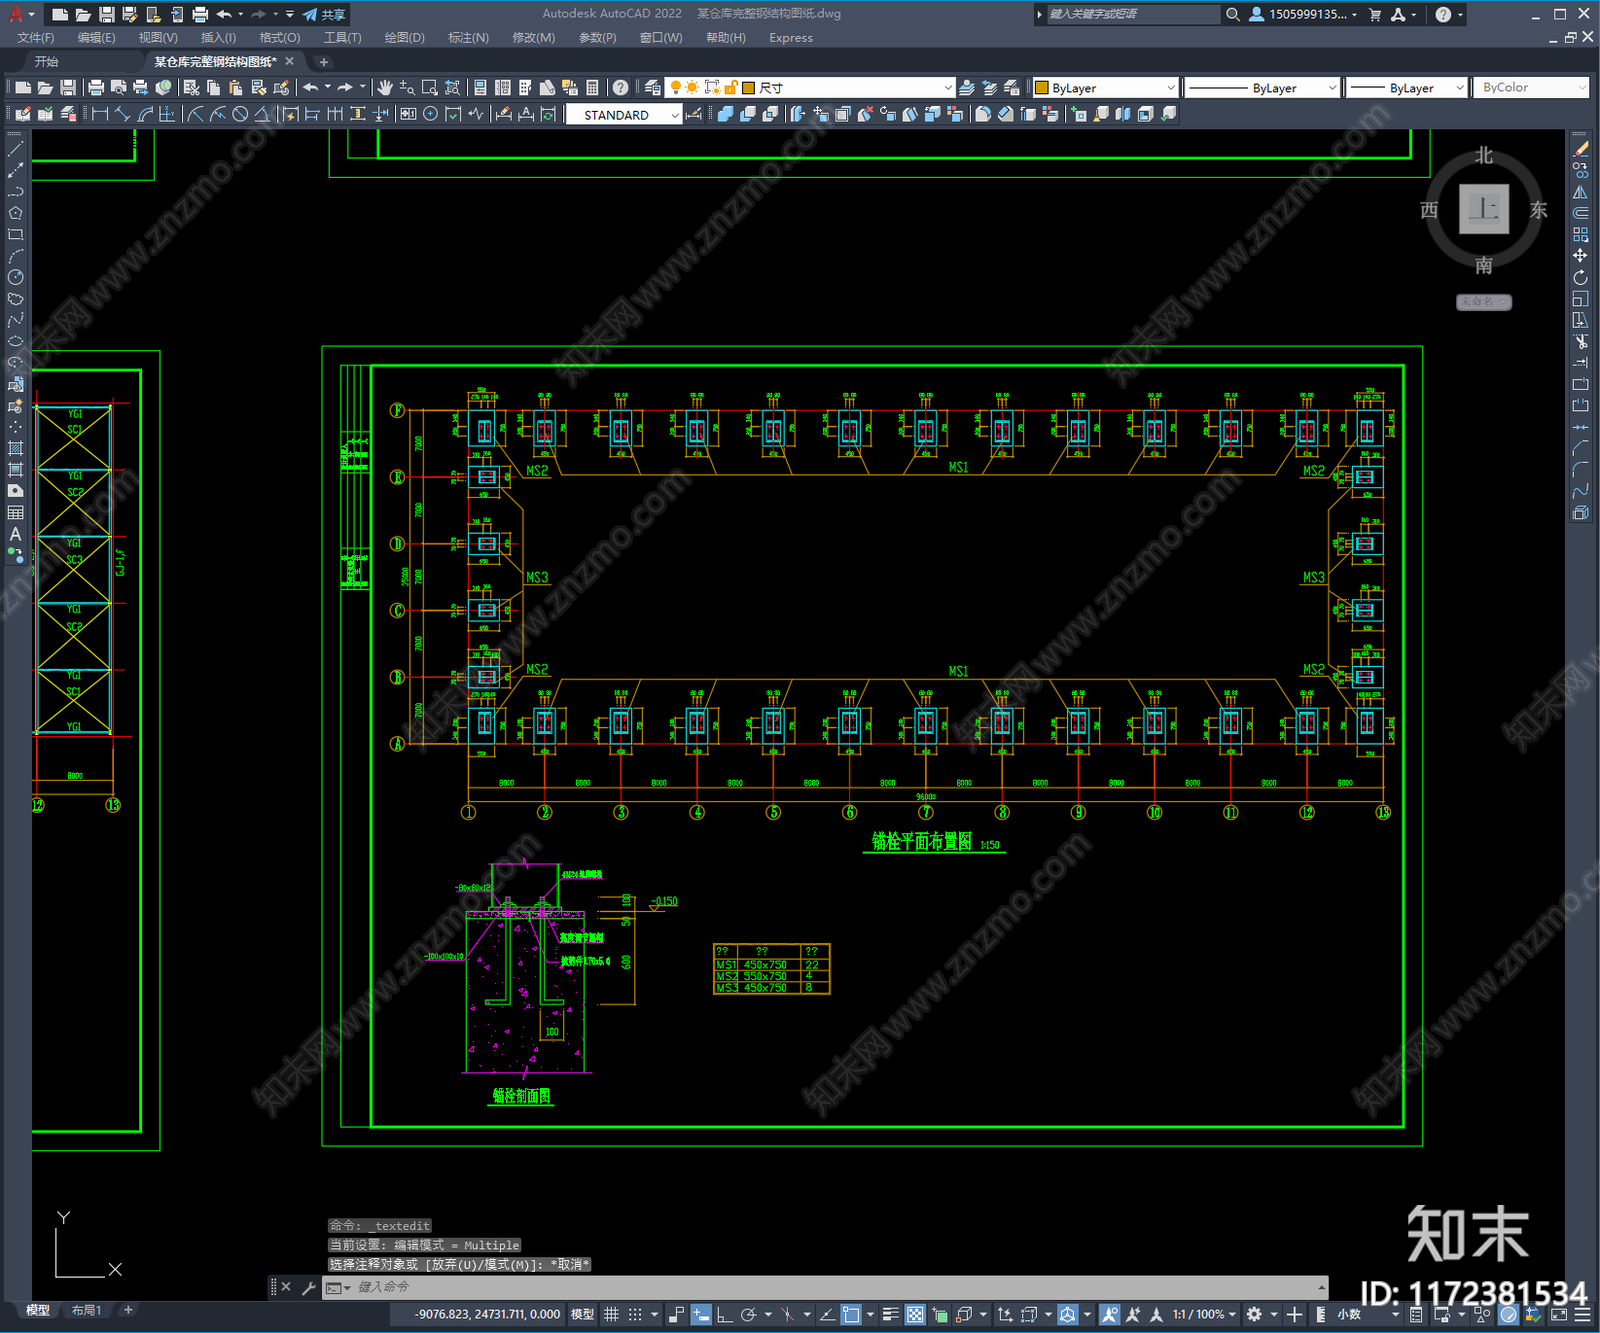Viewport: 1600px width, 1333px height.
Task: Select the Erase tool in modify toolbar
Action: (1580, 149)
